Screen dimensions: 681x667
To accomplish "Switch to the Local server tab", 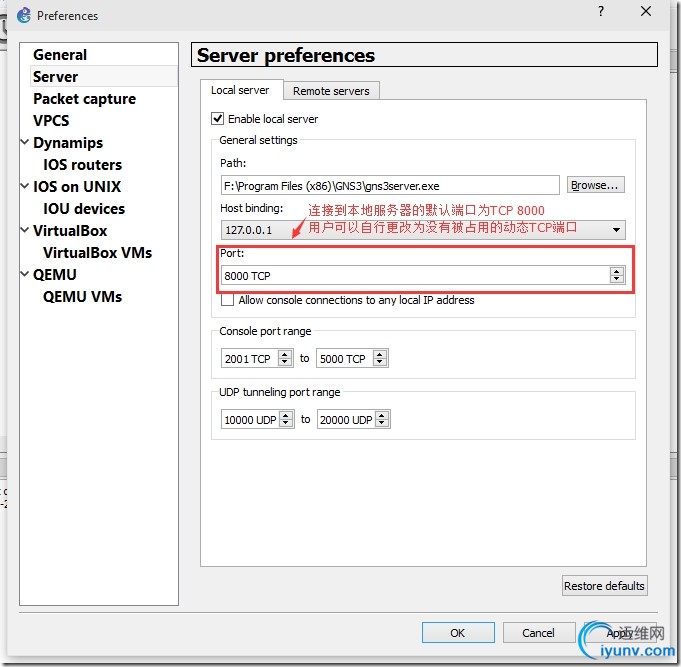I will (240, 90).
